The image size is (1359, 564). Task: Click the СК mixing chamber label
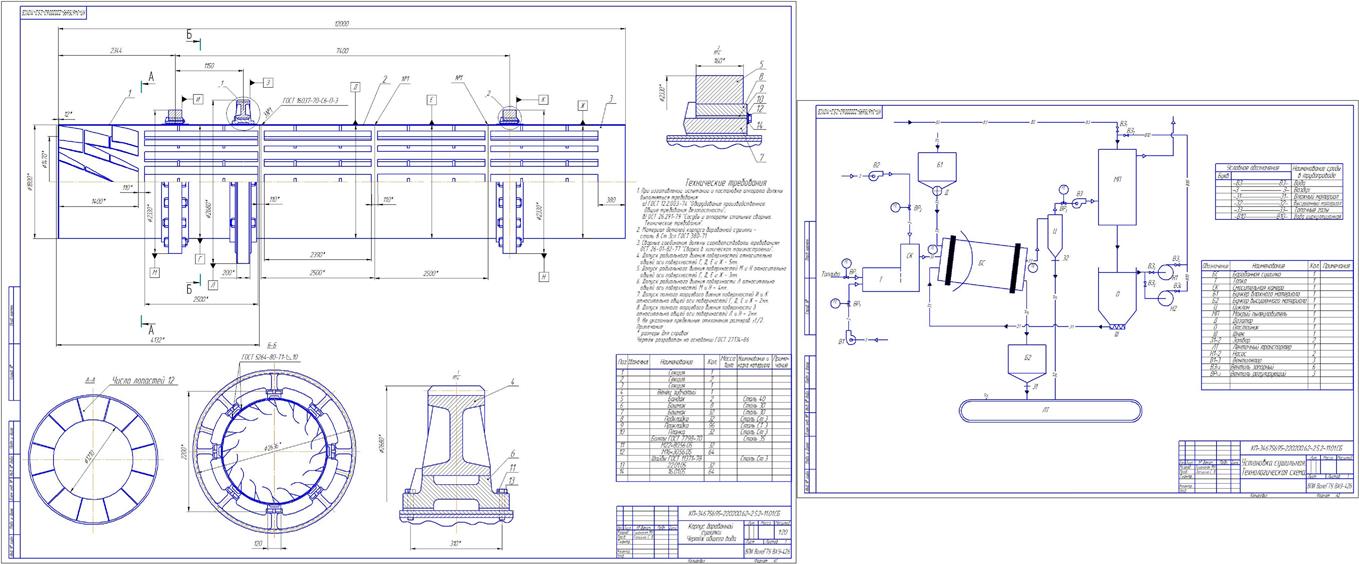(x=909, y=256)
